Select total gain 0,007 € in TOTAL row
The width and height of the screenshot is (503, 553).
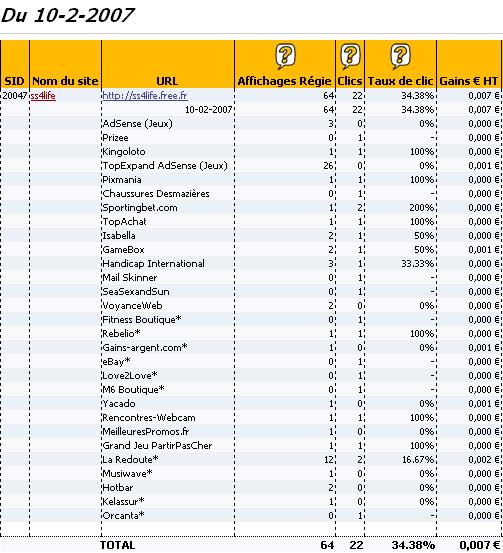(481, 545)
